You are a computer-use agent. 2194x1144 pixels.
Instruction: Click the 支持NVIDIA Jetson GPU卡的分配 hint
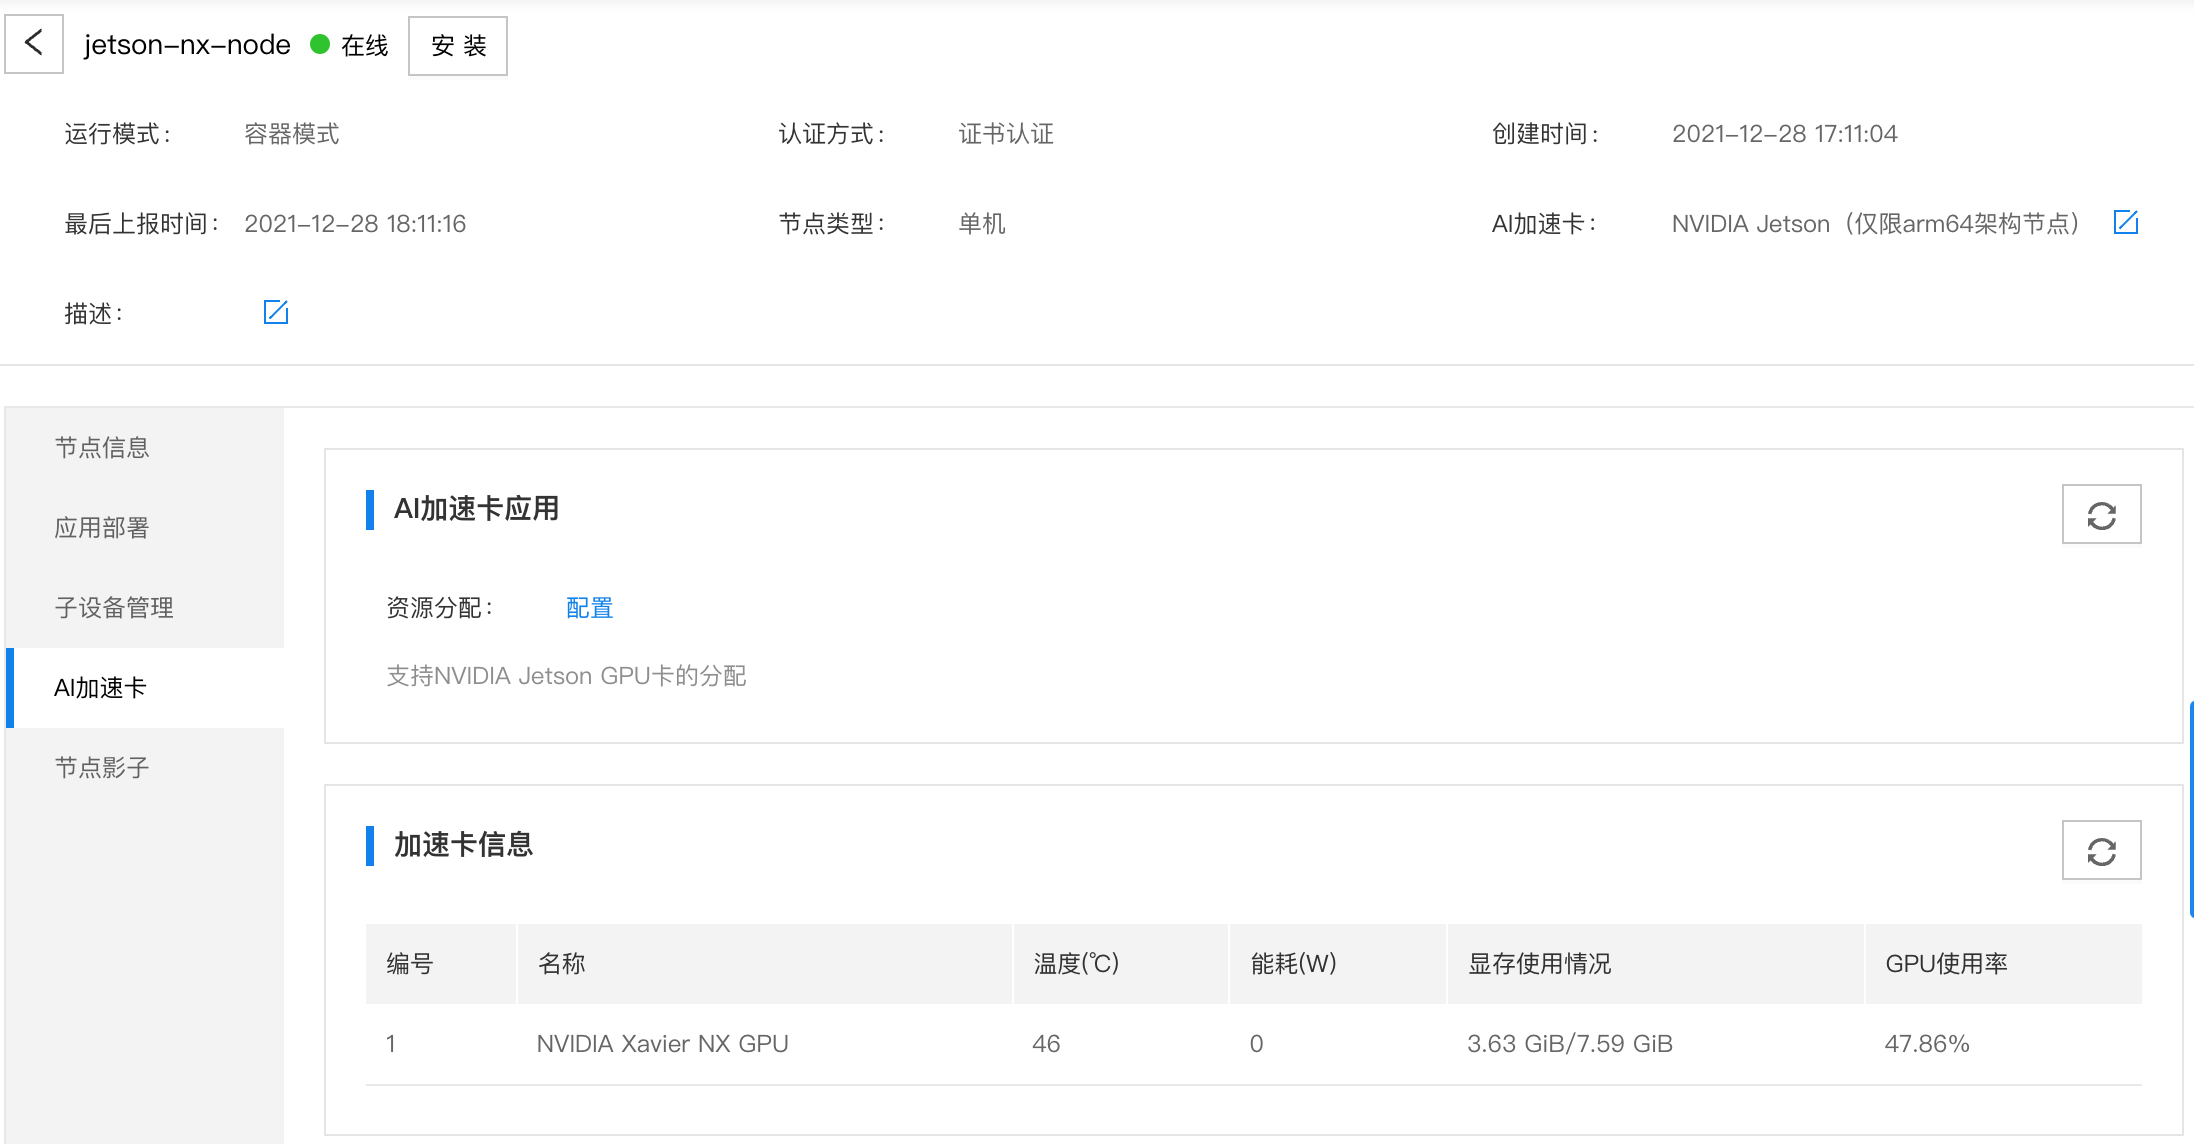coord(566,676)
